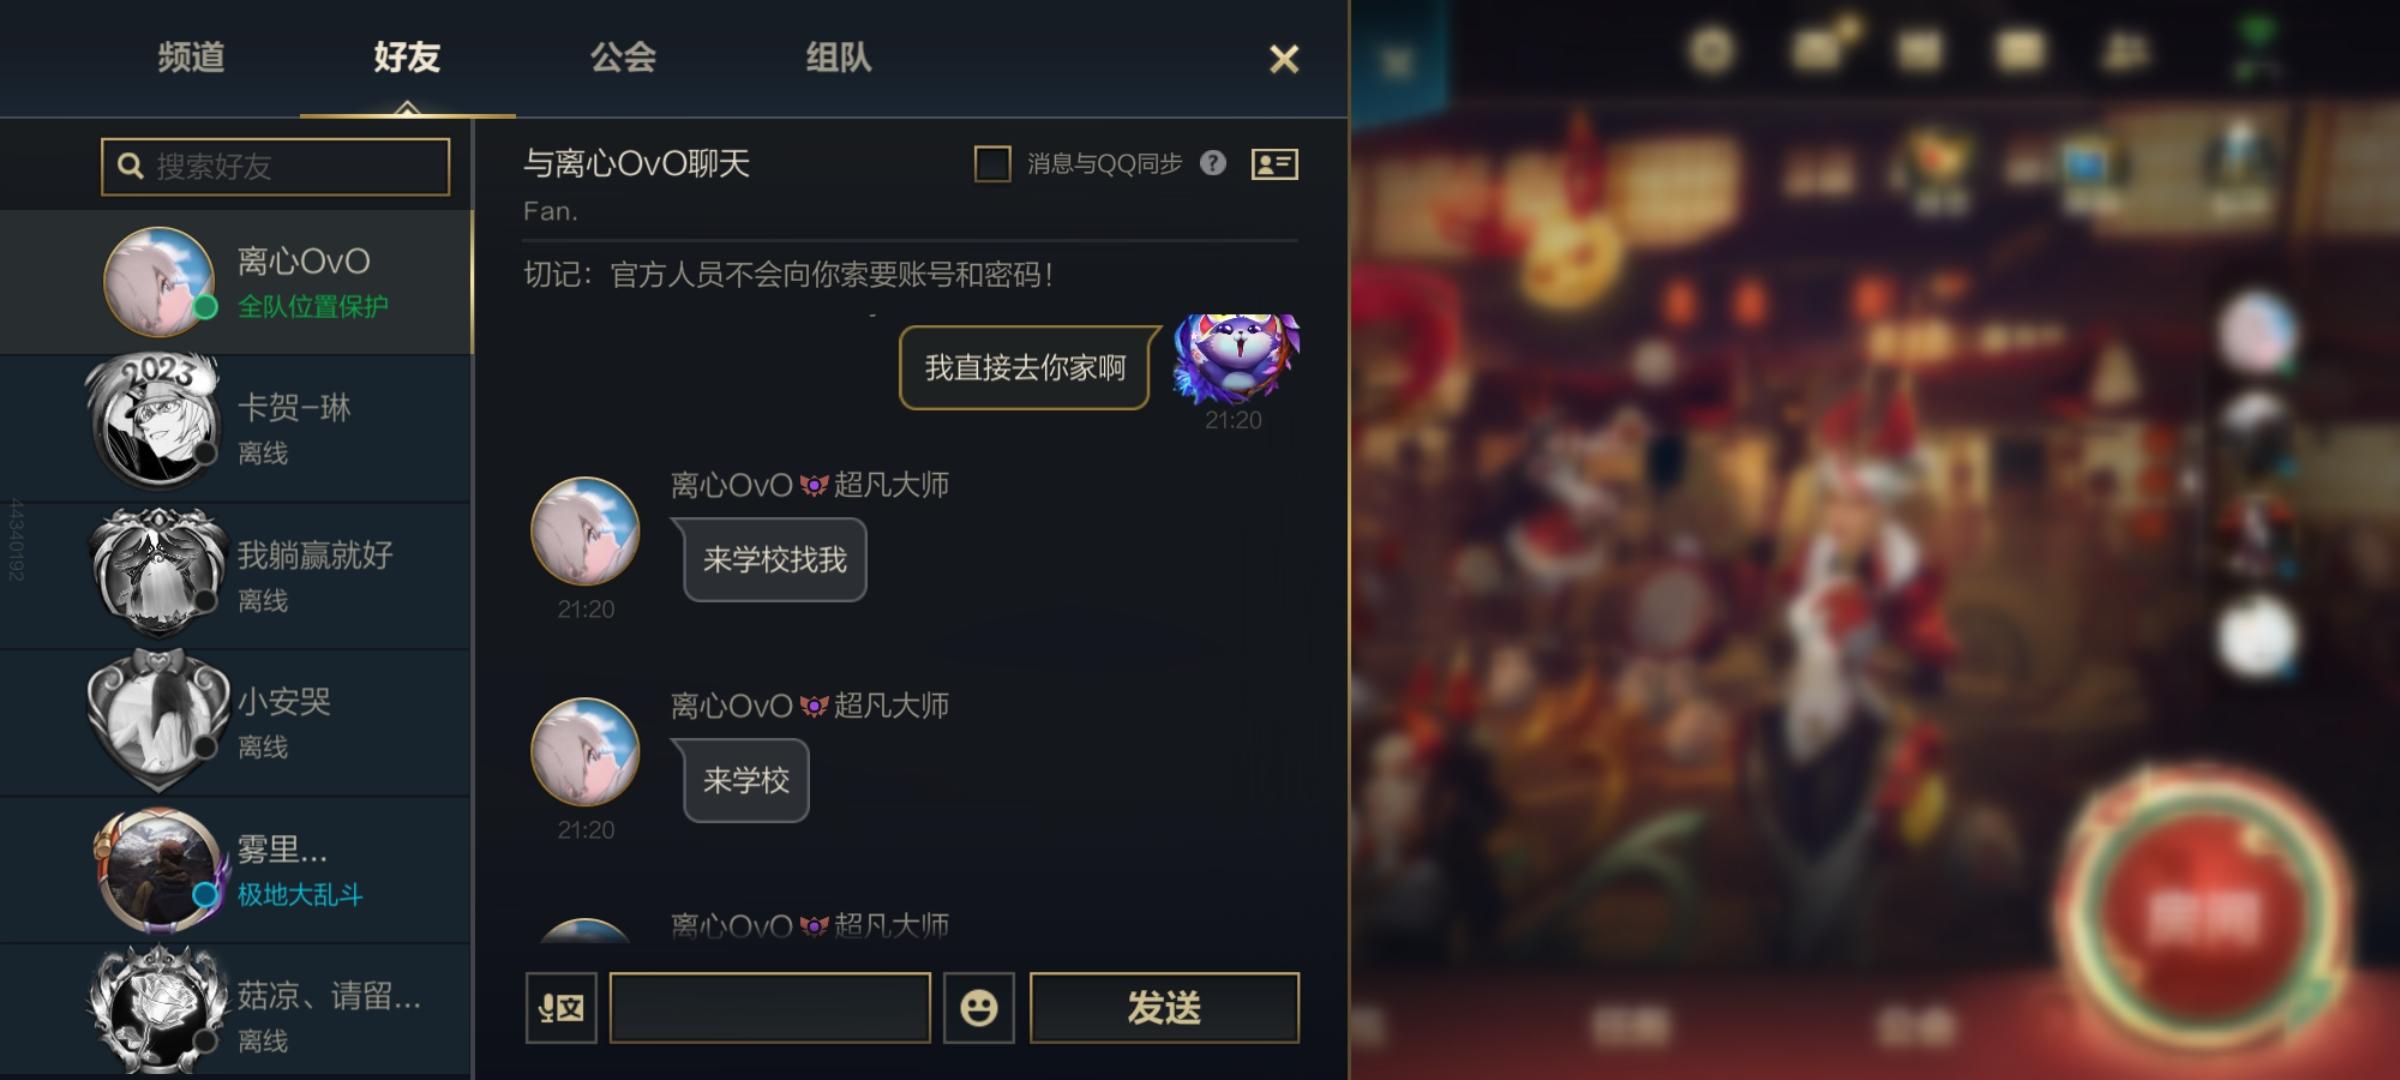Viewport: 2400px width, 1080px height.
Task: Open the friend profile card icon
Action: (x=1274, y=164)
